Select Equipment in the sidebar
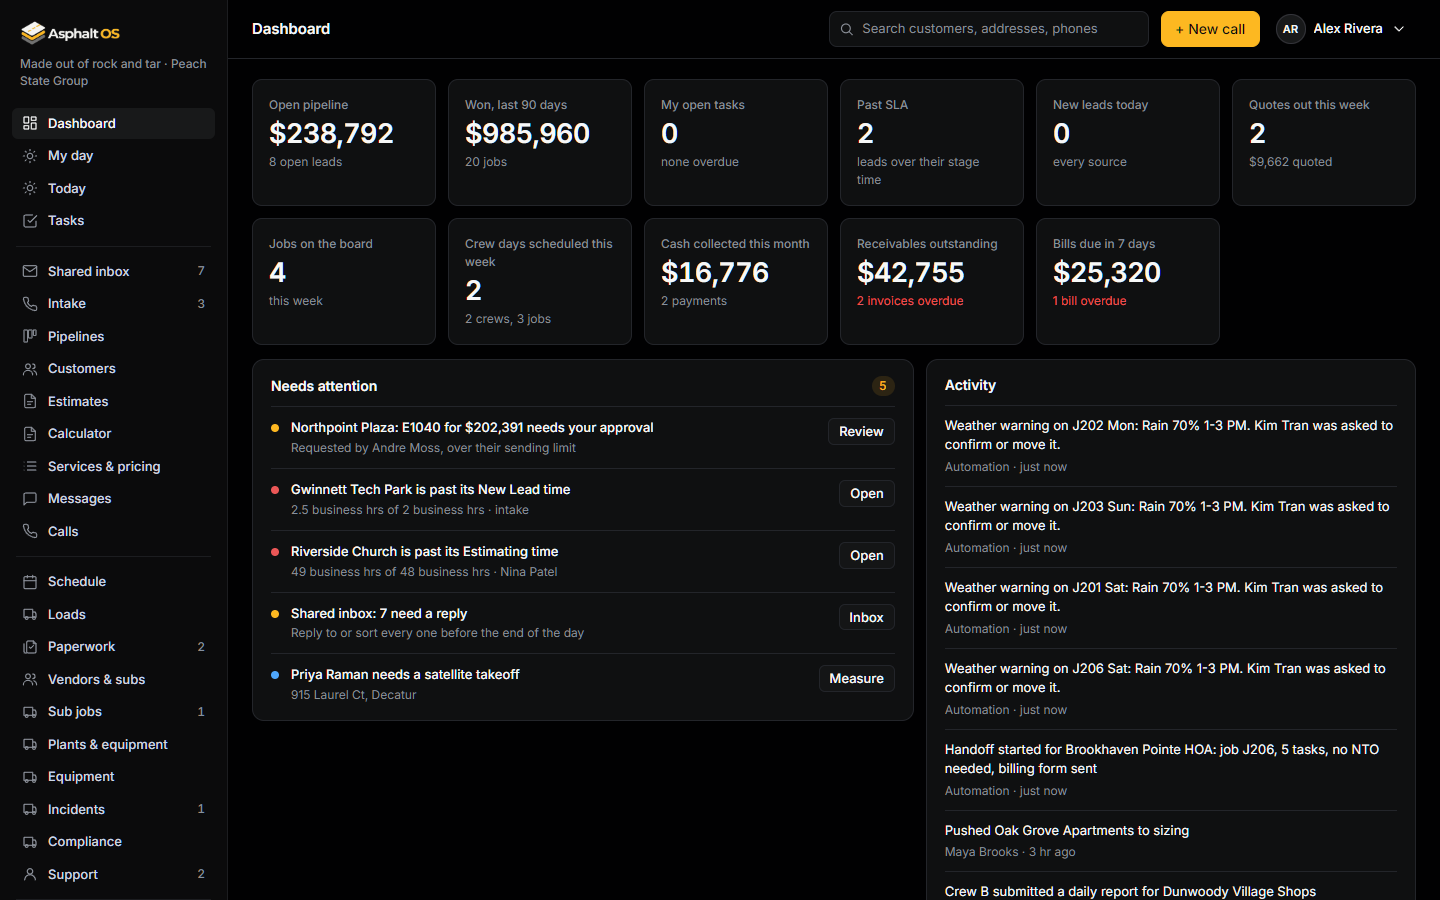Image resolution: width=1440 pixels, height=900 pixels. point(113,777)
